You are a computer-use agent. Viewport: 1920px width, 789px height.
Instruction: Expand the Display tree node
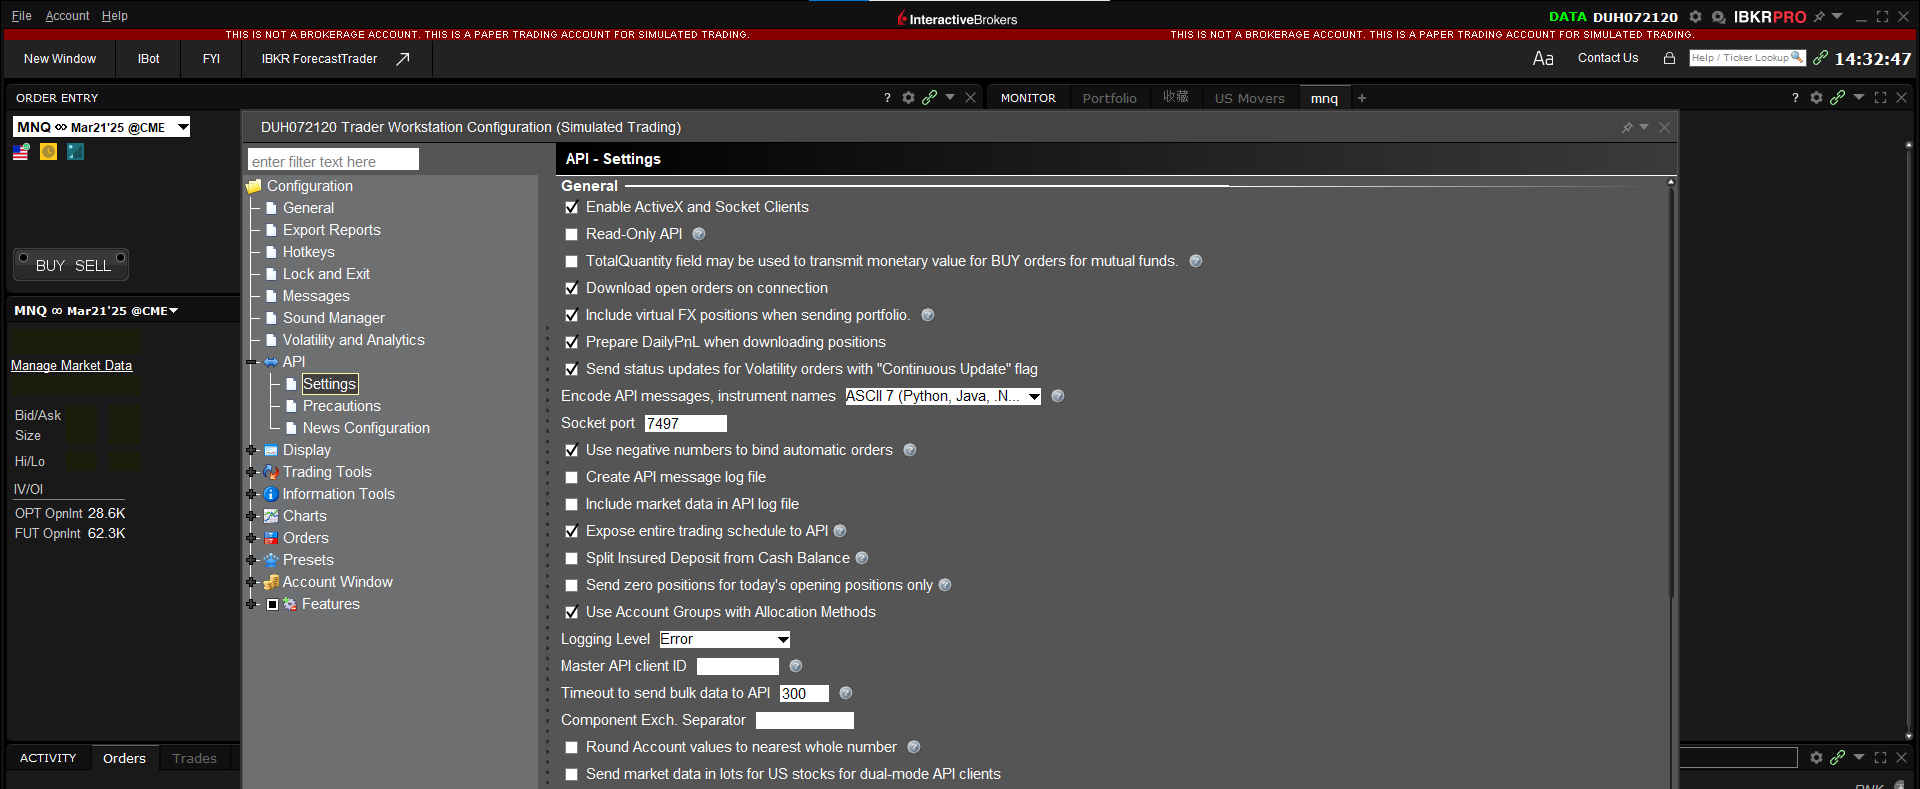(x=252, y=450)
